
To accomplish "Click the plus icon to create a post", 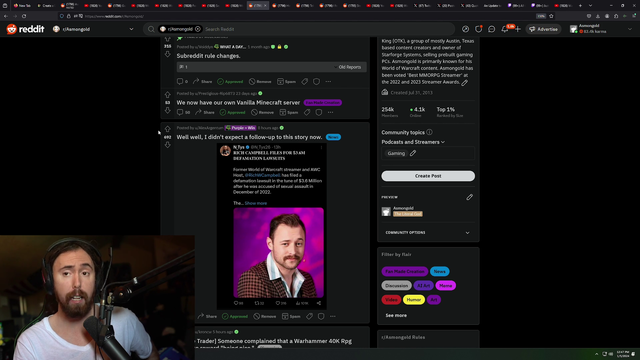I will pos(518,29).
